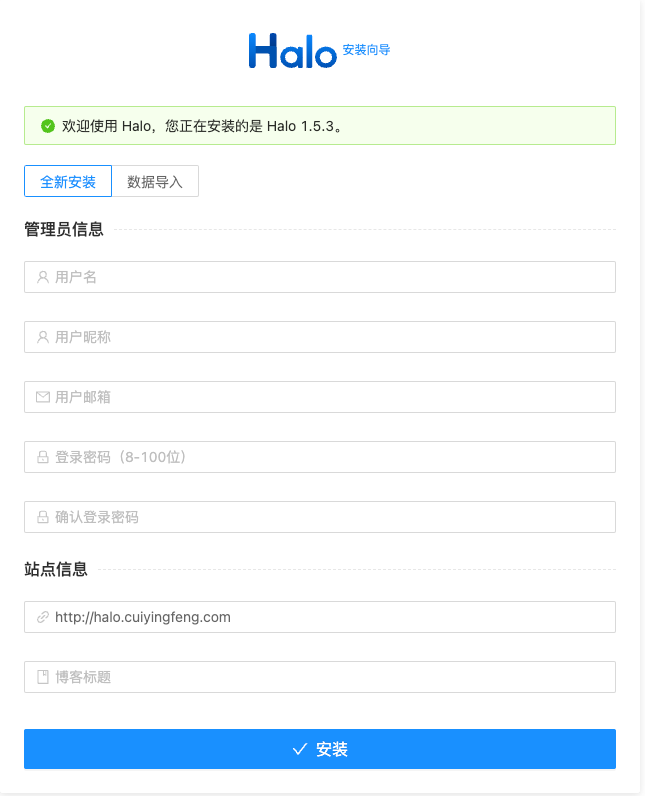
Task: Click the checkmark icon on 安装 button
Action: 300,749
